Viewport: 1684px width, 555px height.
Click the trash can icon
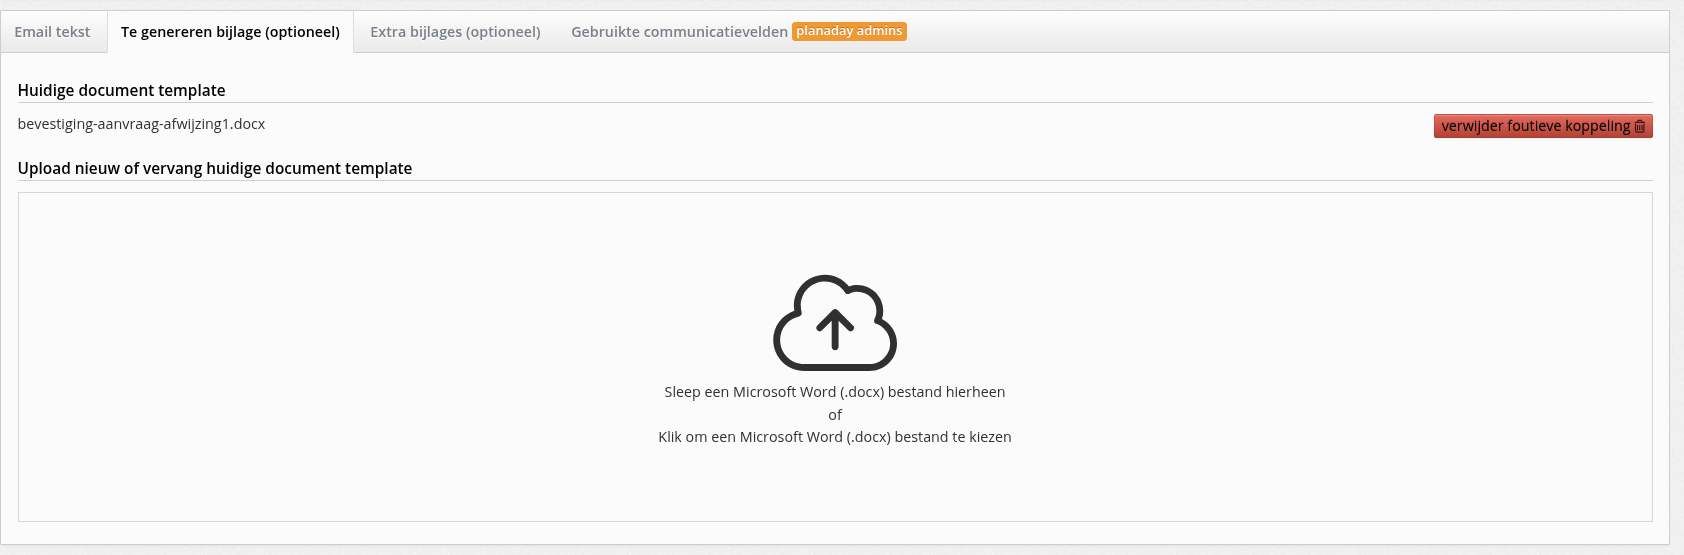click(1639, 127)
